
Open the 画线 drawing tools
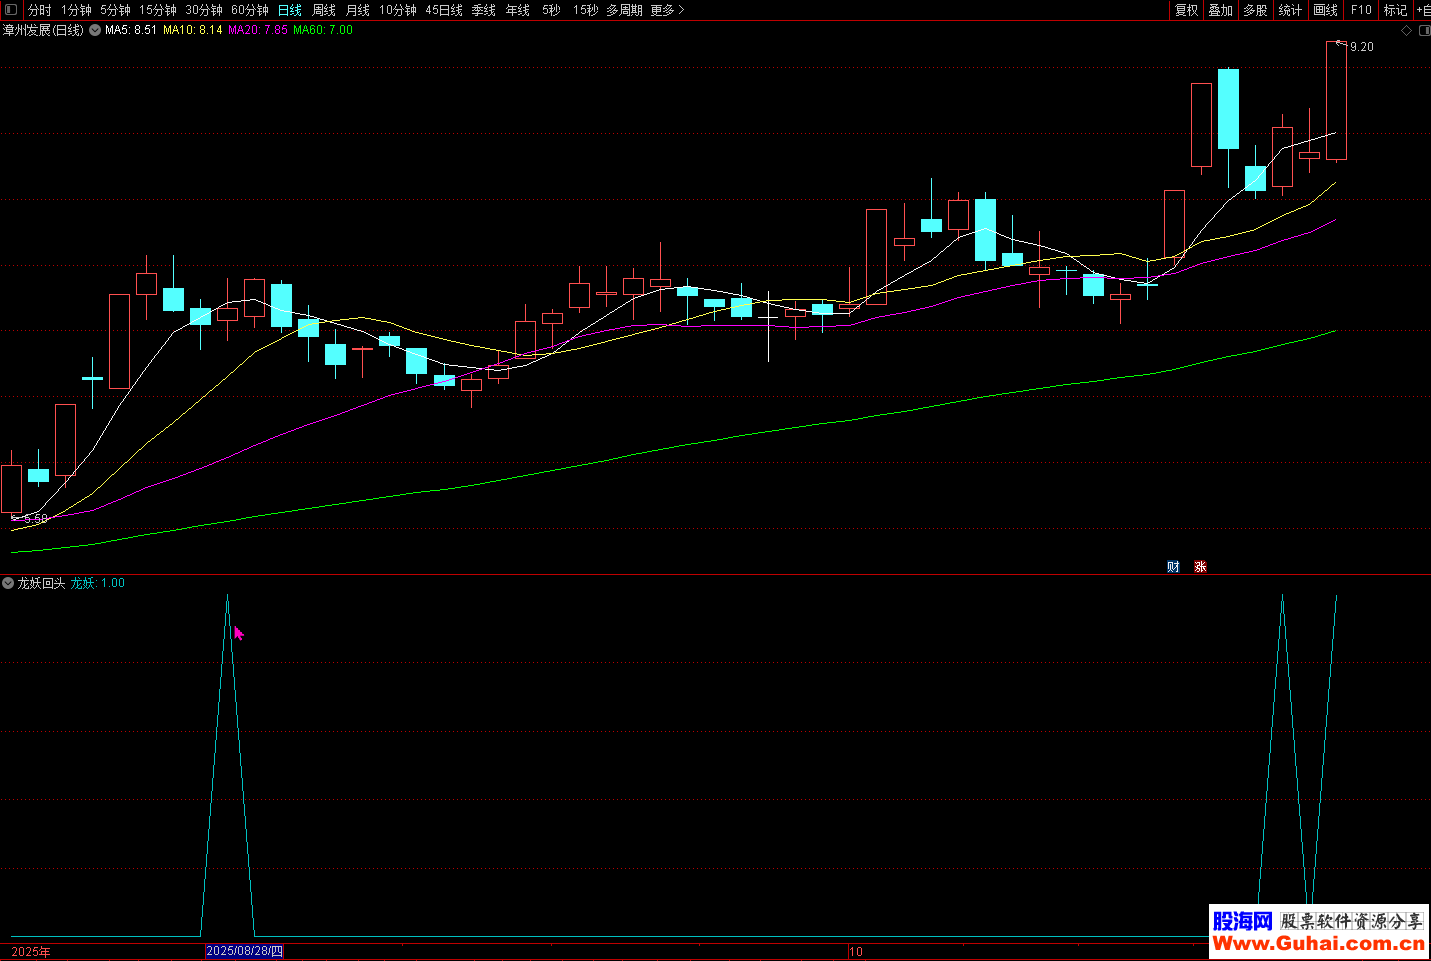(1325, 10)
